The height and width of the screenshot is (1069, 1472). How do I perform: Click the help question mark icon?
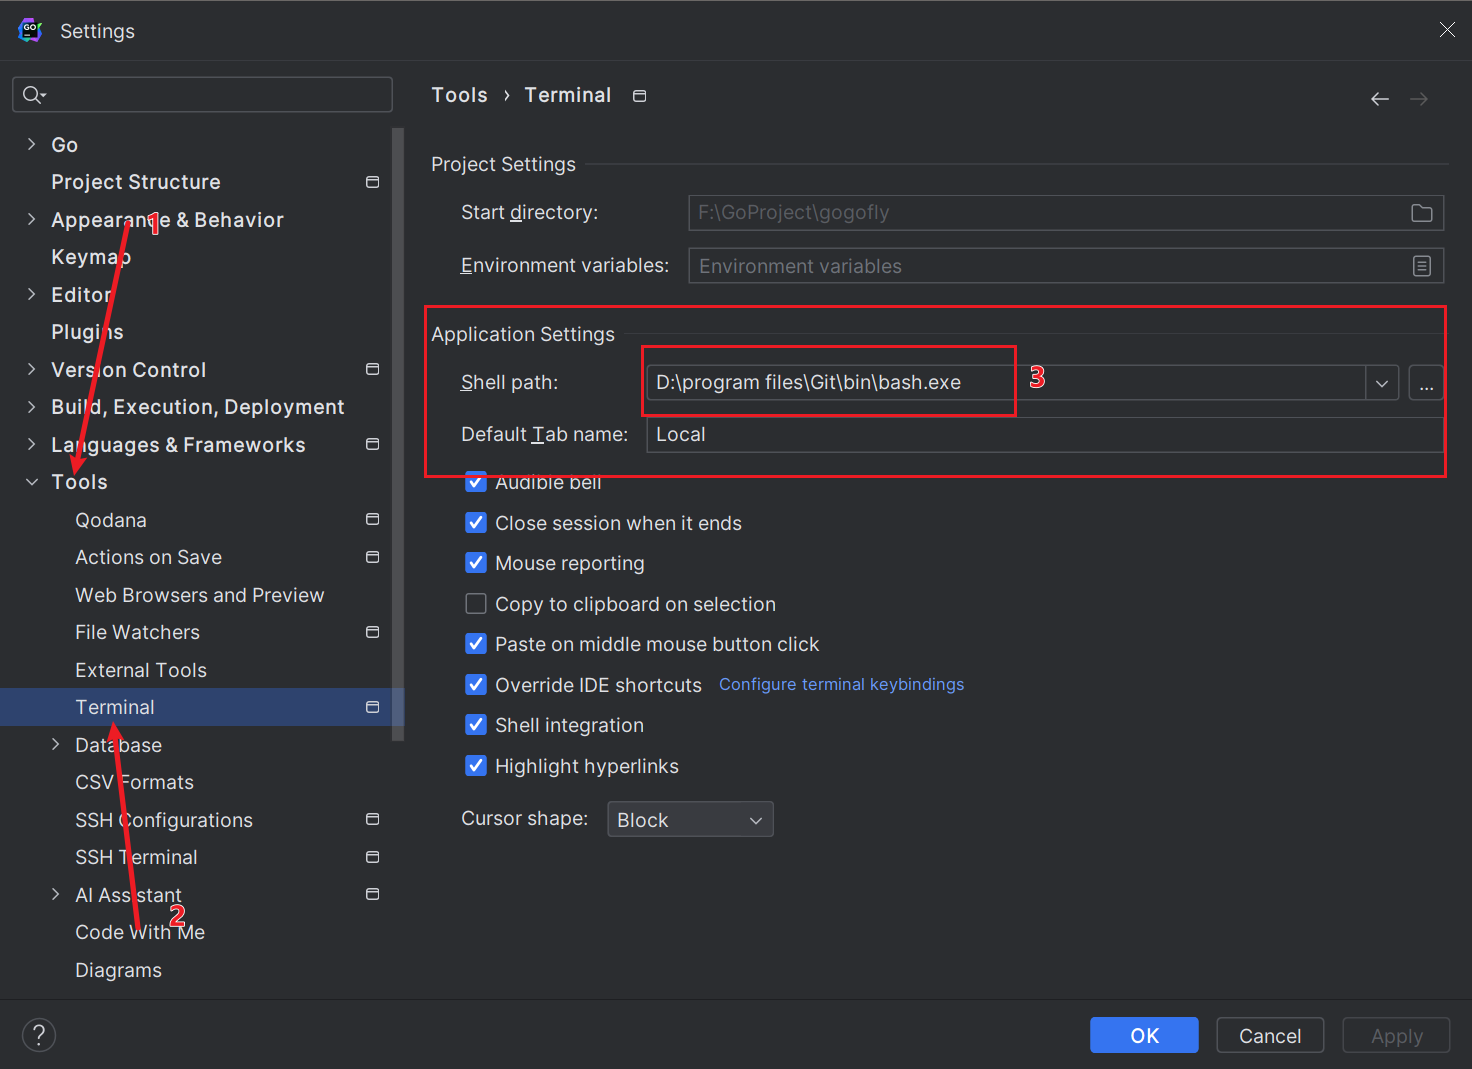(39, 1035)
